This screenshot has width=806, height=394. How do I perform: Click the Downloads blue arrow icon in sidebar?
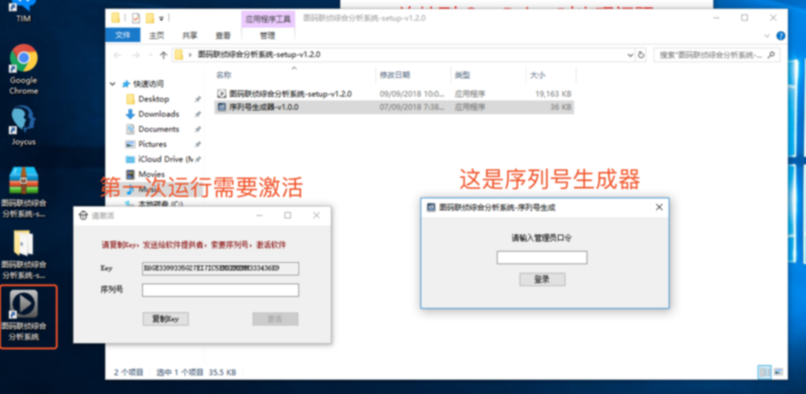click(130, 114)
